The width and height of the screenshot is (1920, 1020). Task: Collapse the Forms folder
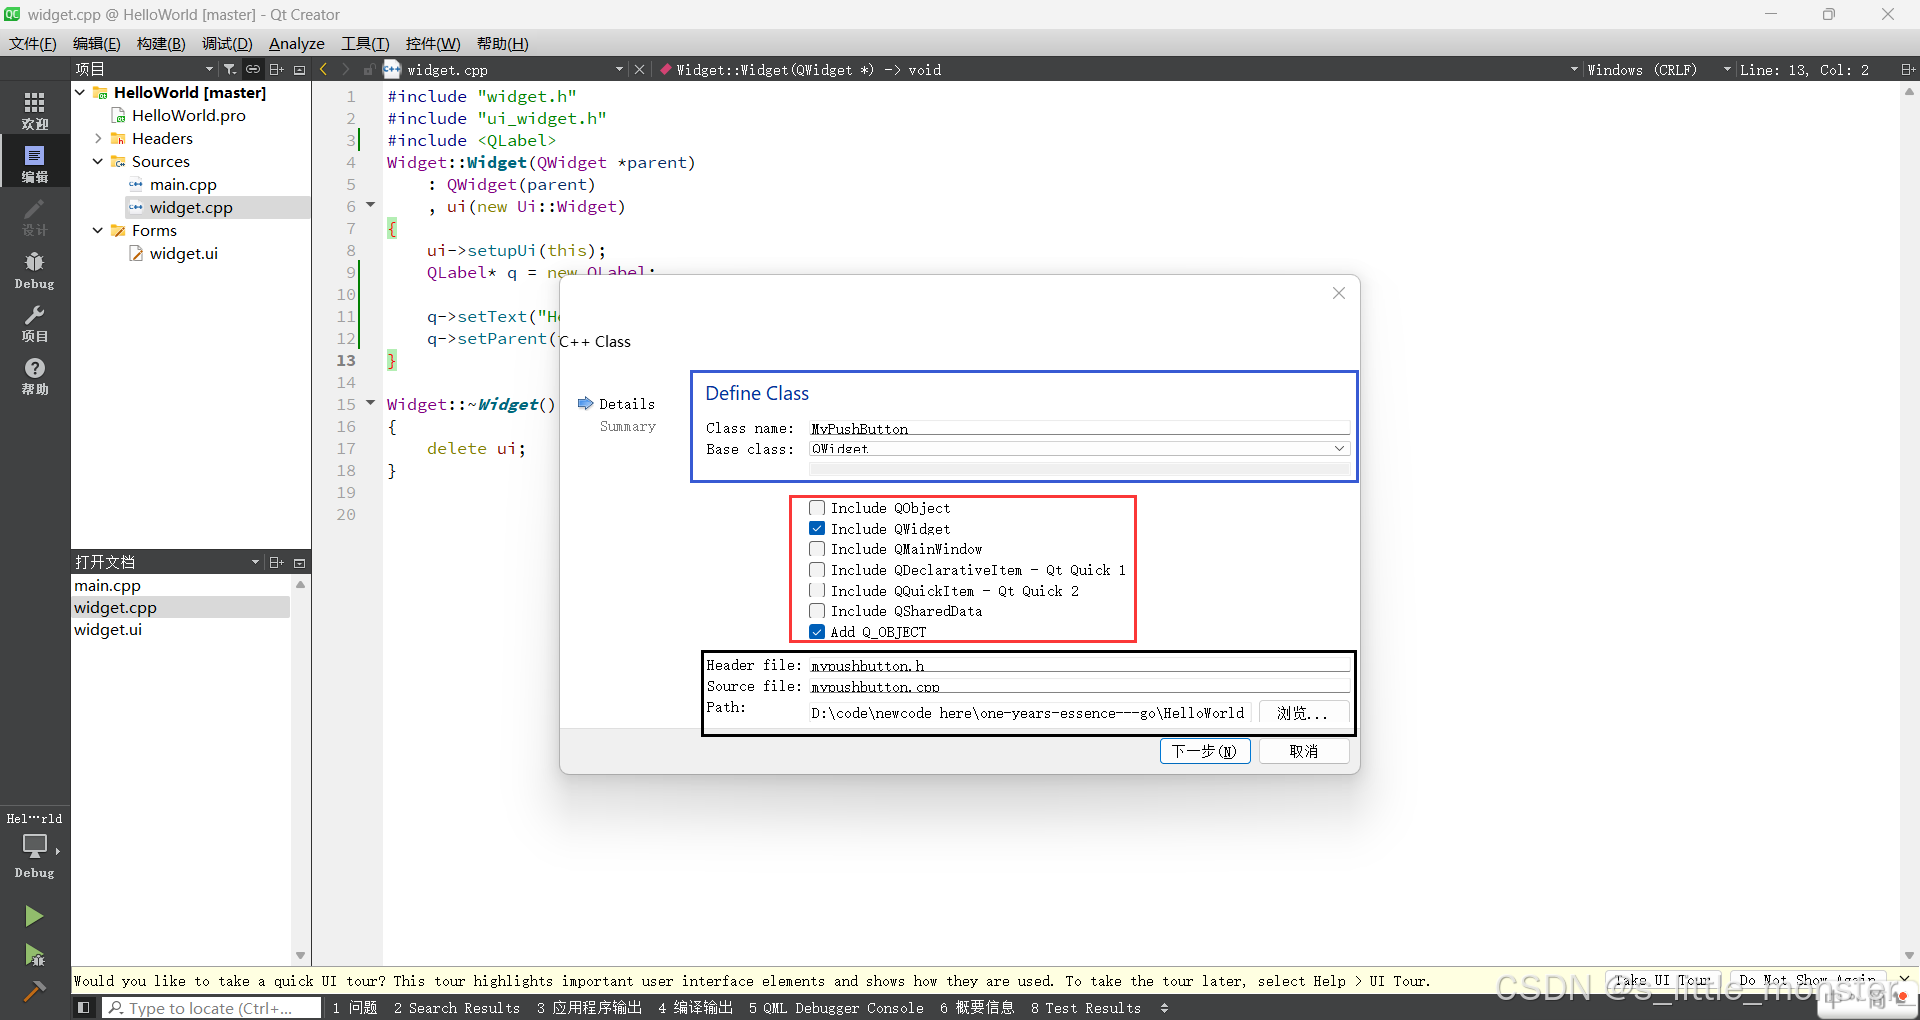[98, 230]
